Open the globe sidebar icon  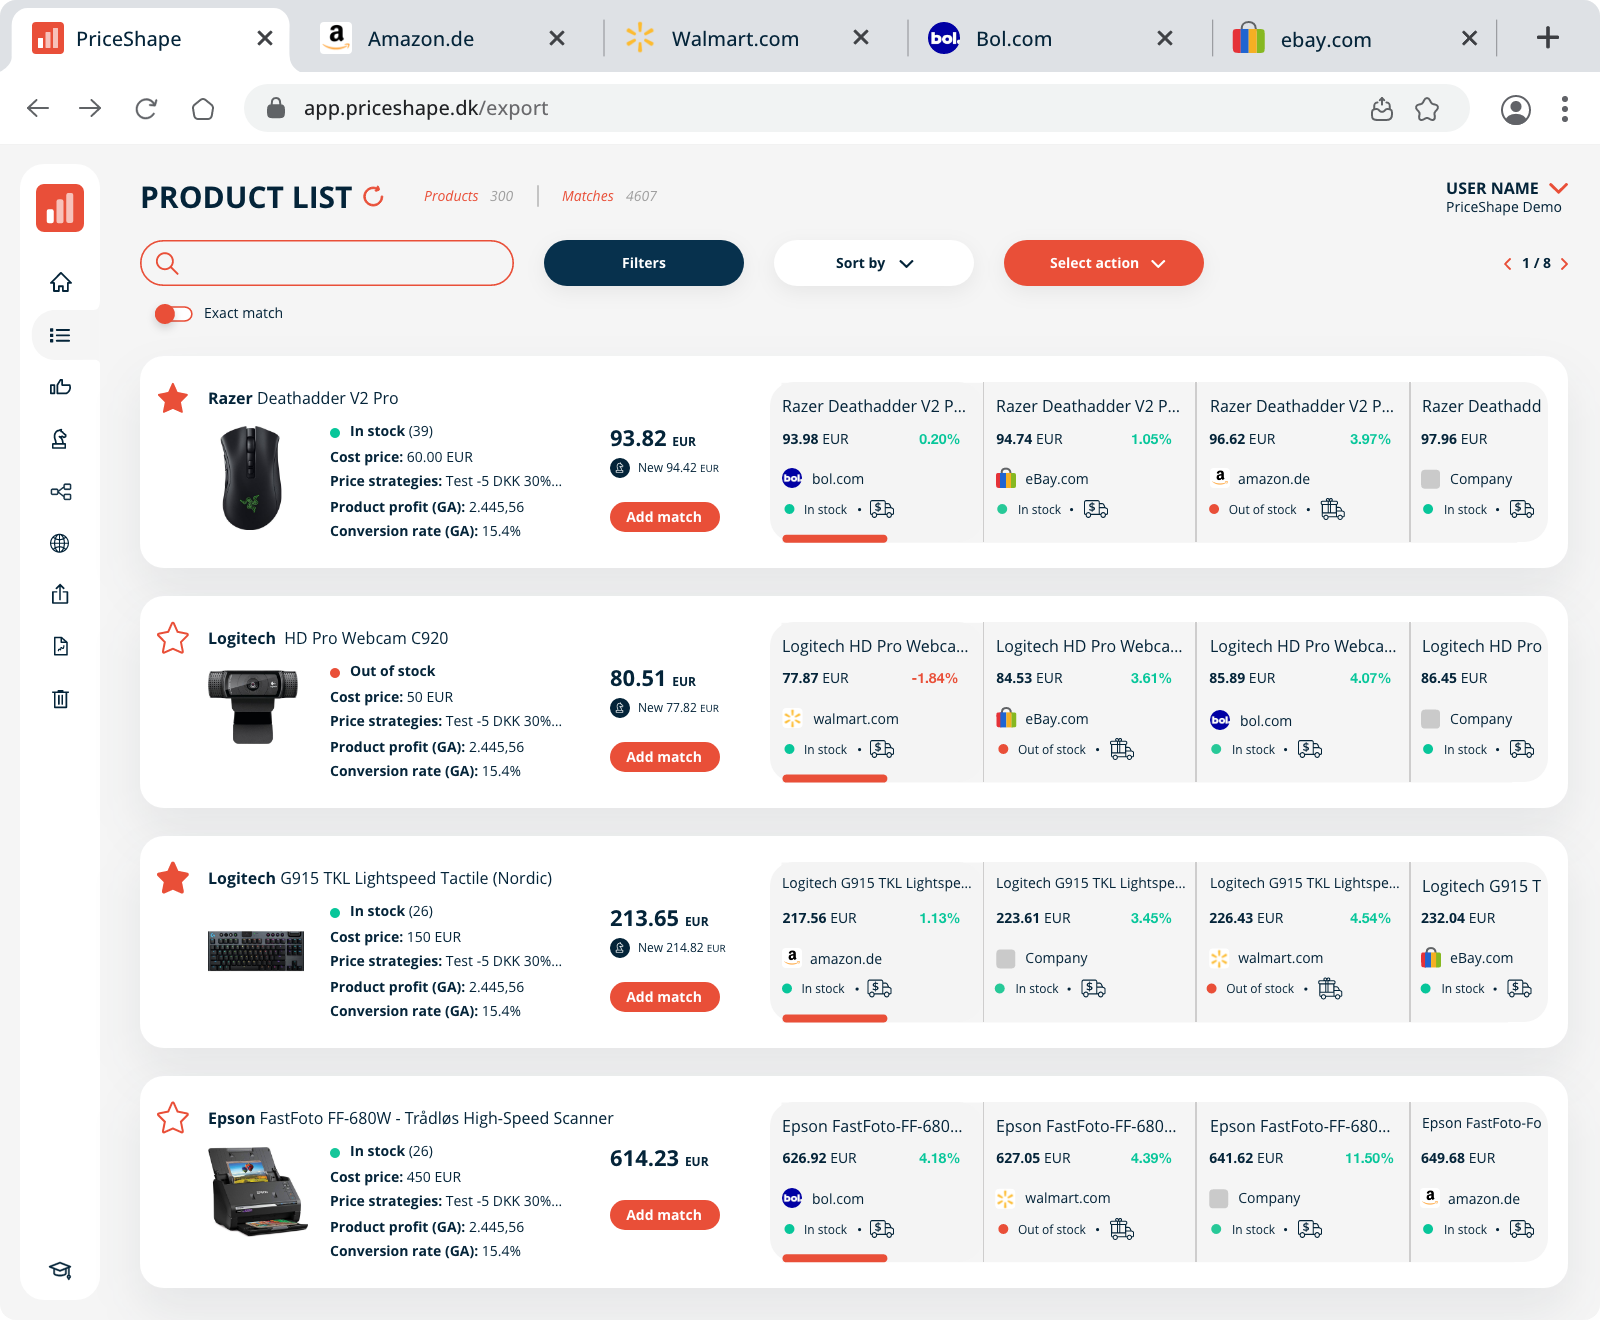pos(60,543)
